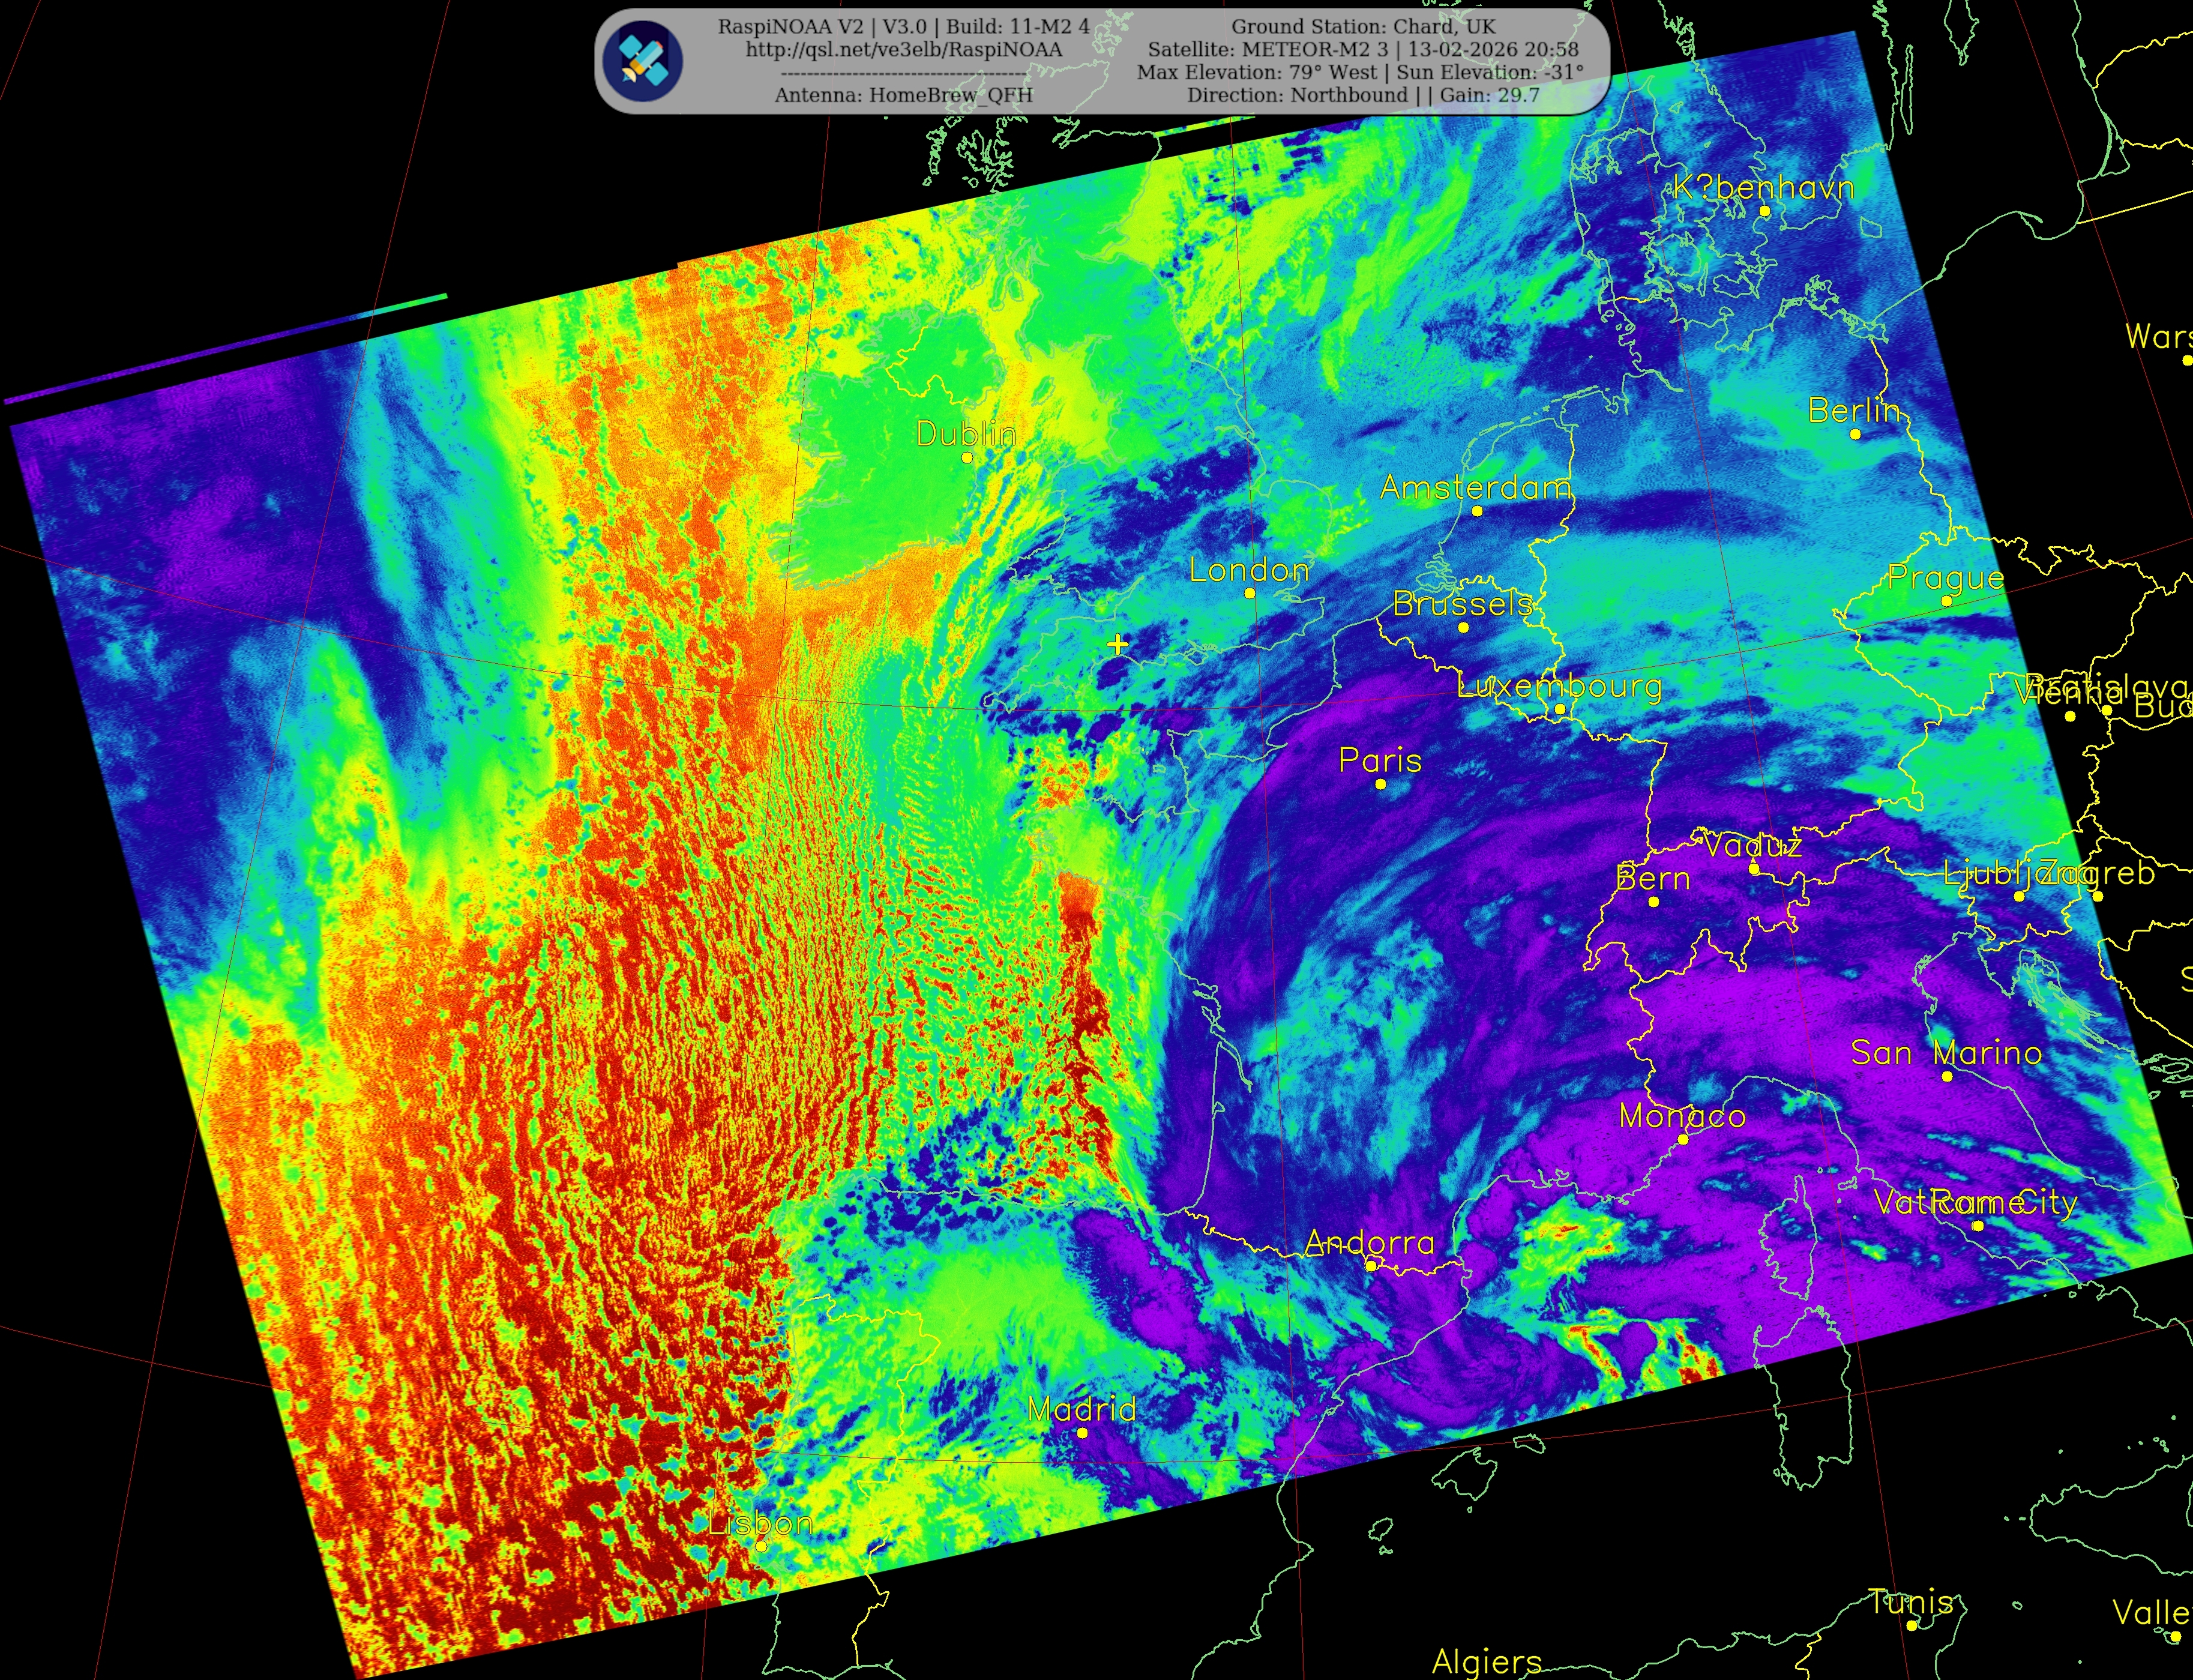Click the San Marino map label

click(1946, 1053)
